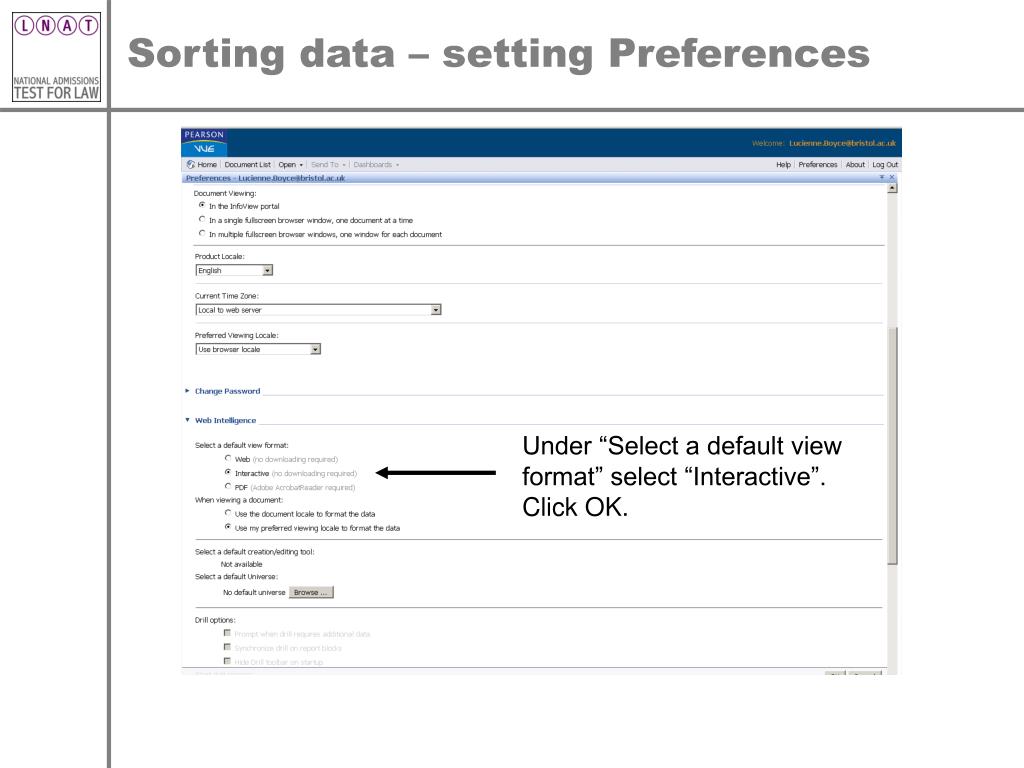
Task: Click the Home globe icon
Action: tap(191, 164)
